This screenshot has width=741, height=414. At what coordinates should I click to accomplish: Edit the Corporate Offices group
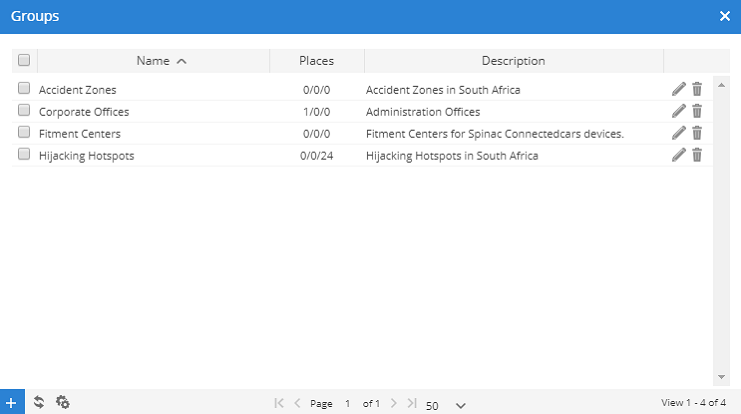click(x=679, y=111)
